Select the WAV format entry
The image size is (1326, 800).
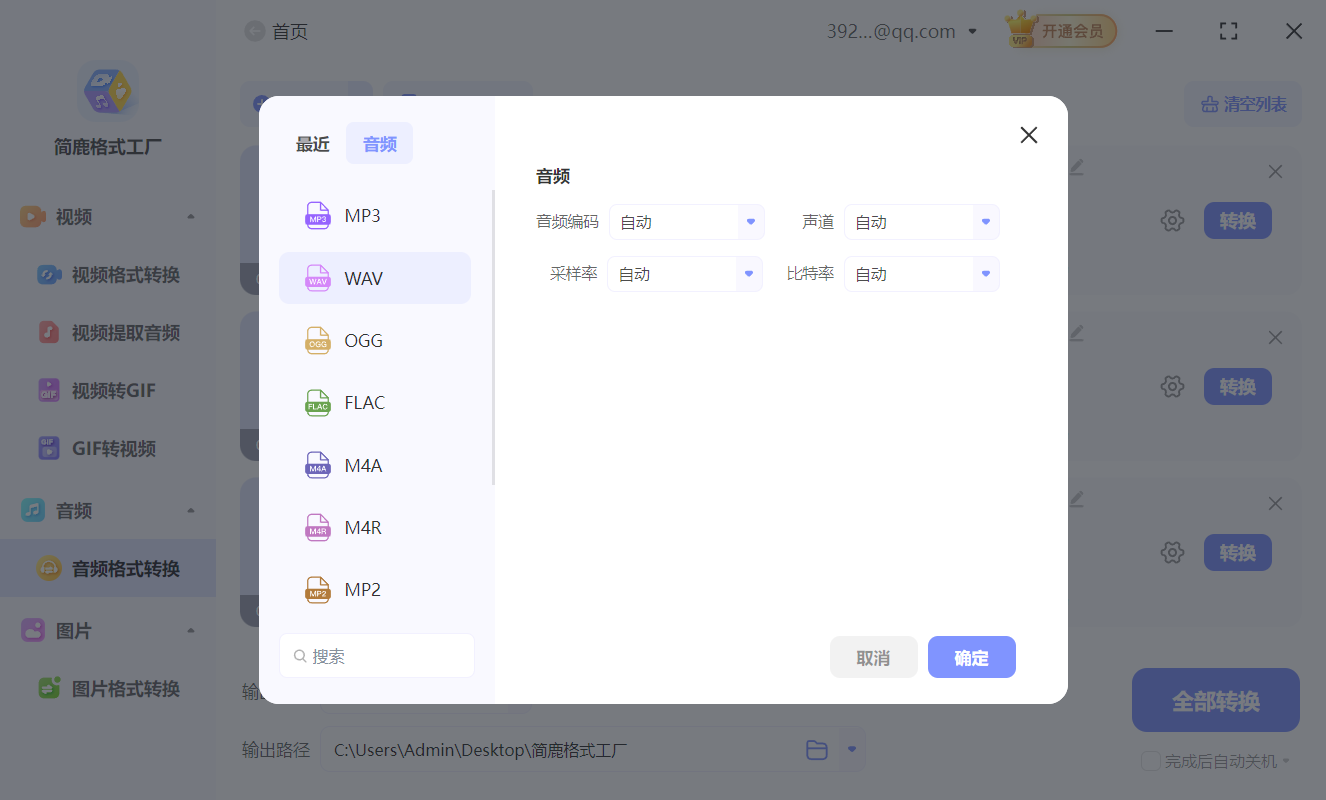coord(361,278)
